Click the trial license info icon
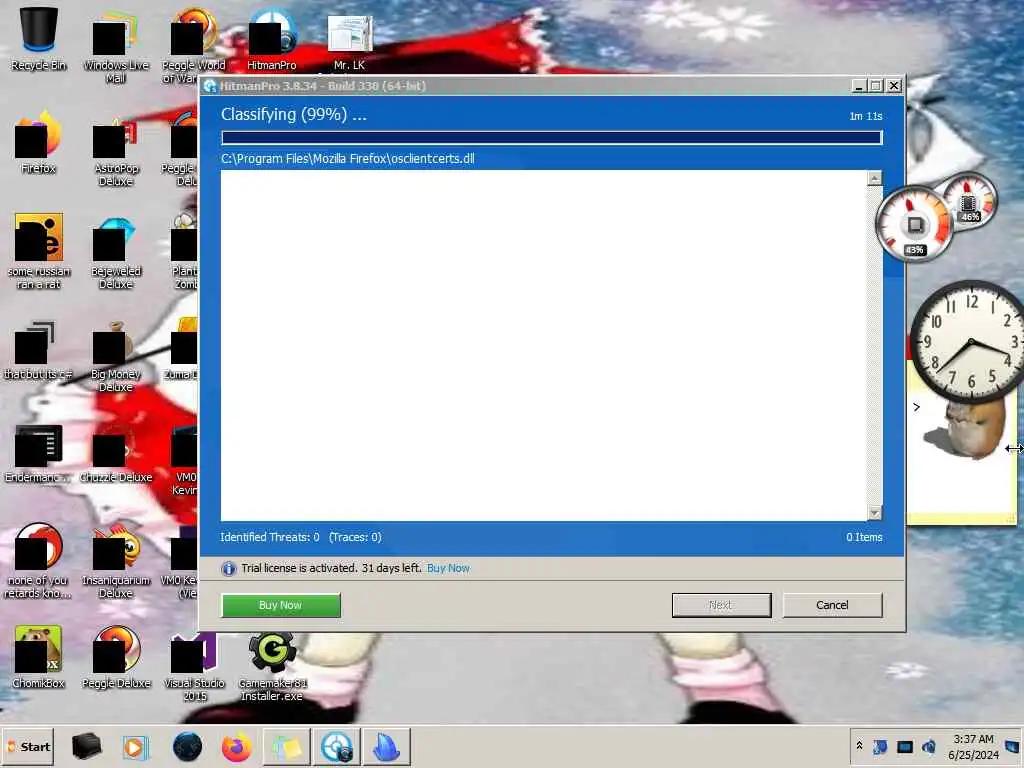1024x768 pixels. 228,569
